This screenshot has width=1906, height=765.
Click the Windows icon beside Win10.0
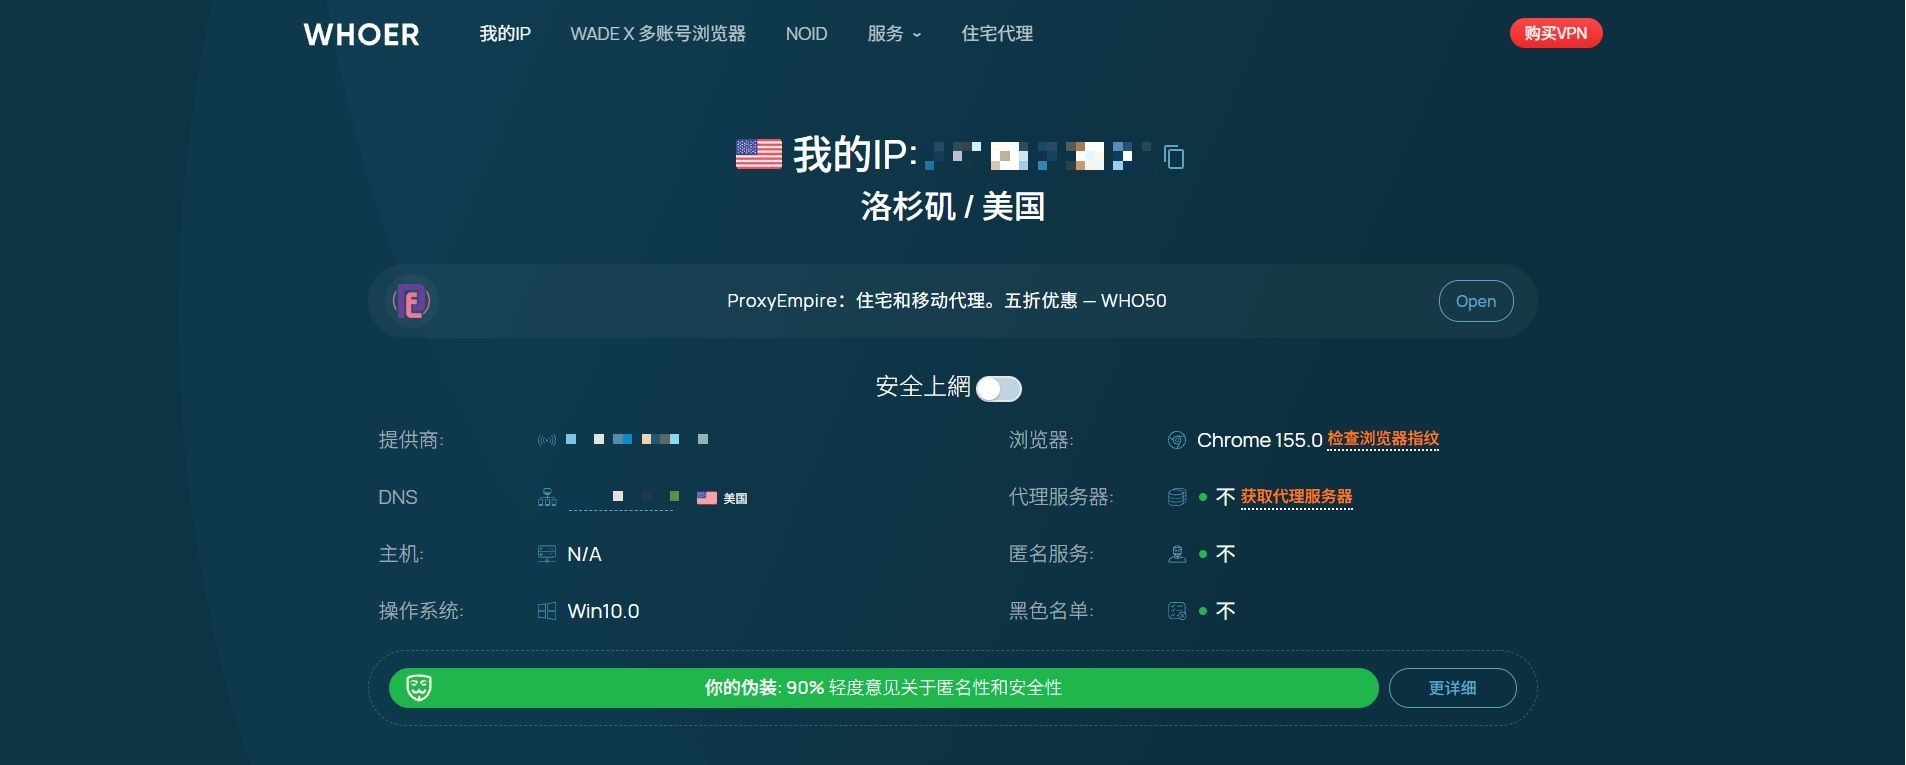click(x=547, y=611)
